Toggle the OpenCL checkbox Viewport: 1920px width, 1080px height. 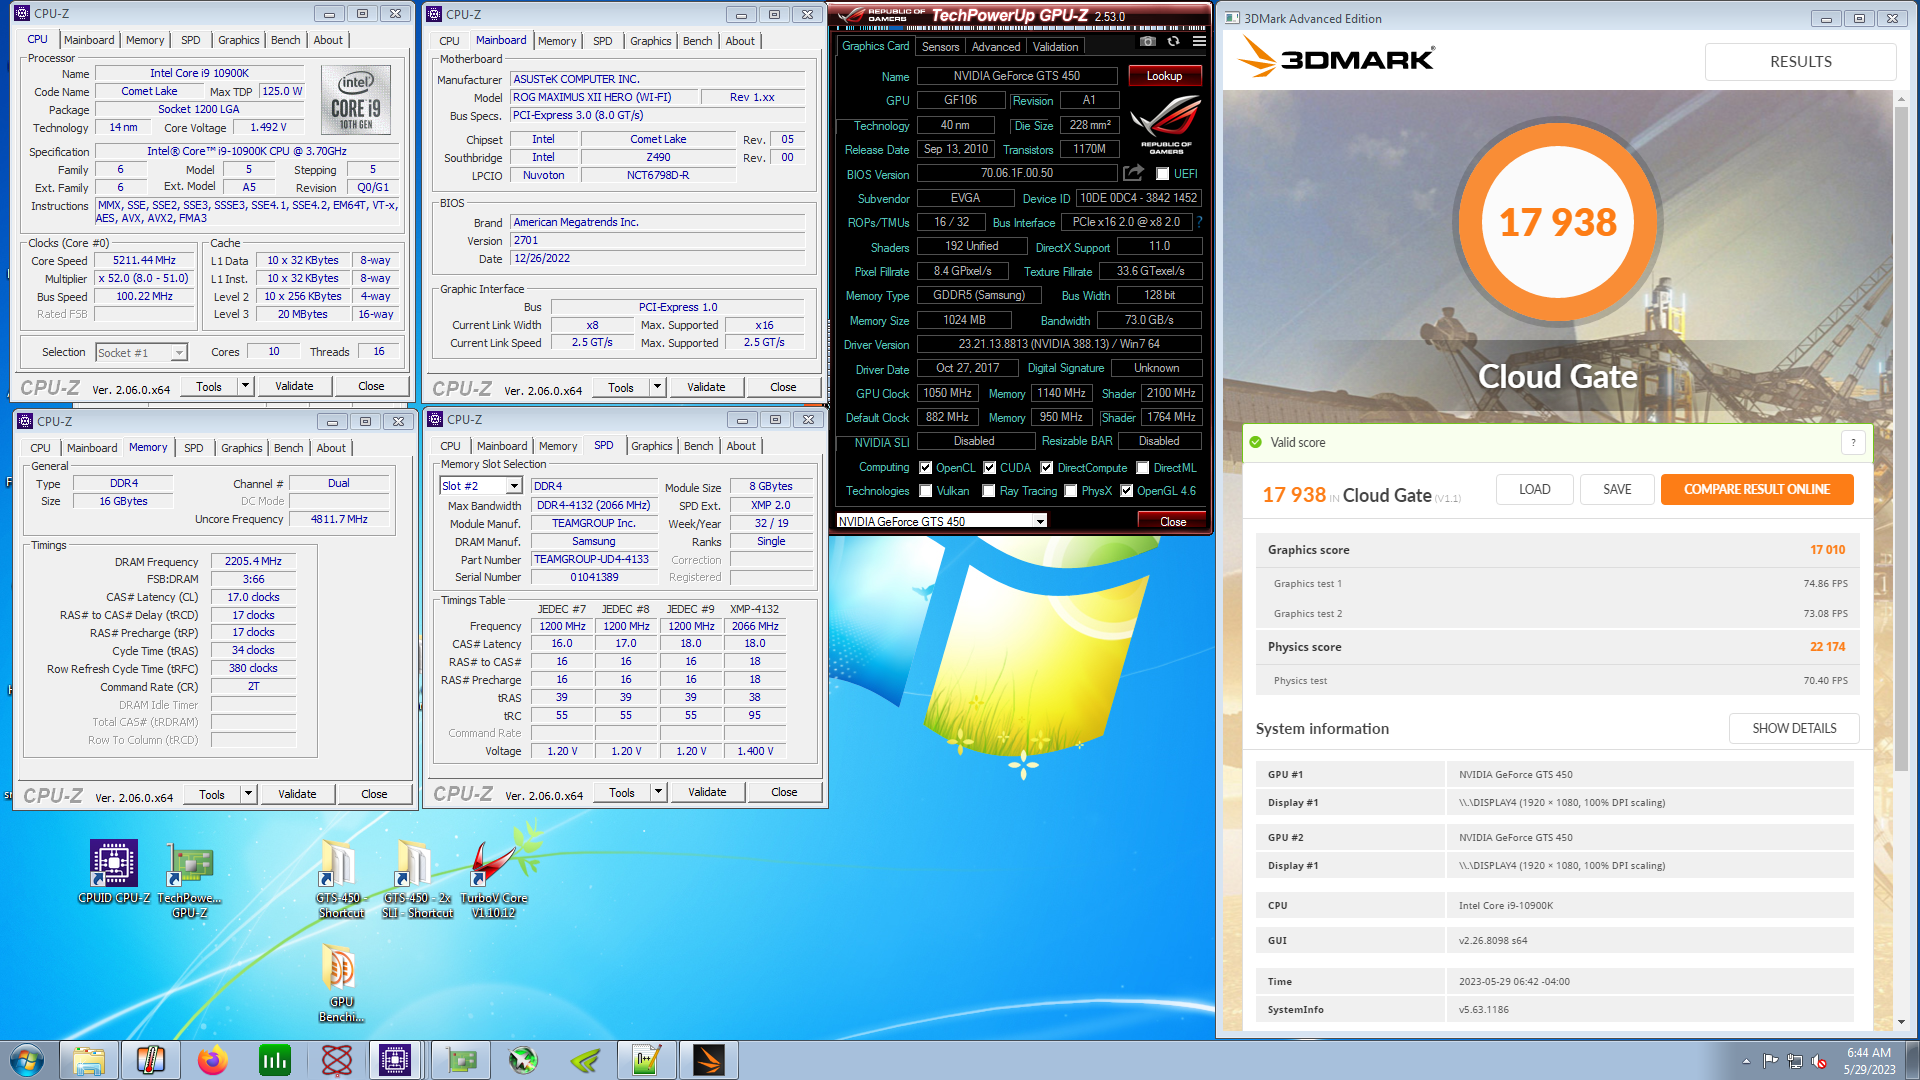click(x=925, y=467)
